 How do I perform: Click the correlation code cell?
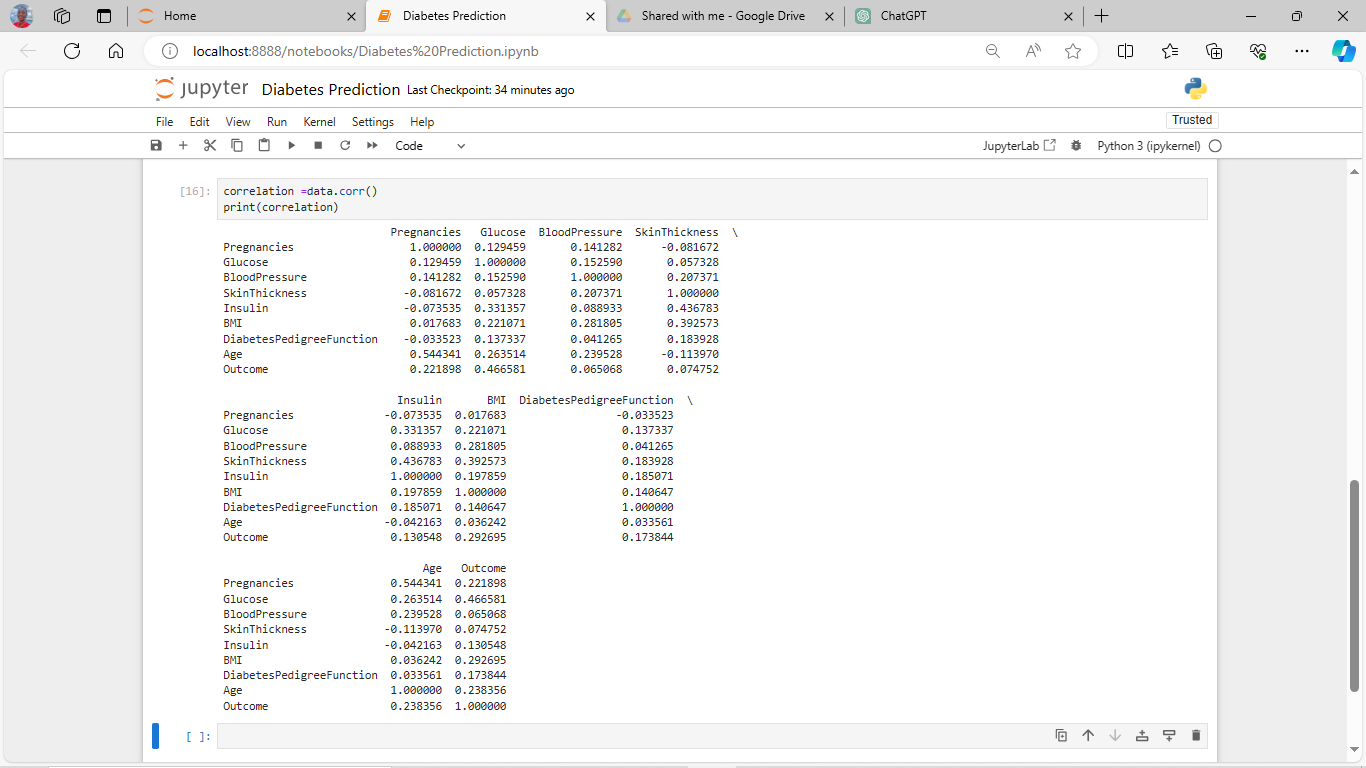click(x=712, y=199)
